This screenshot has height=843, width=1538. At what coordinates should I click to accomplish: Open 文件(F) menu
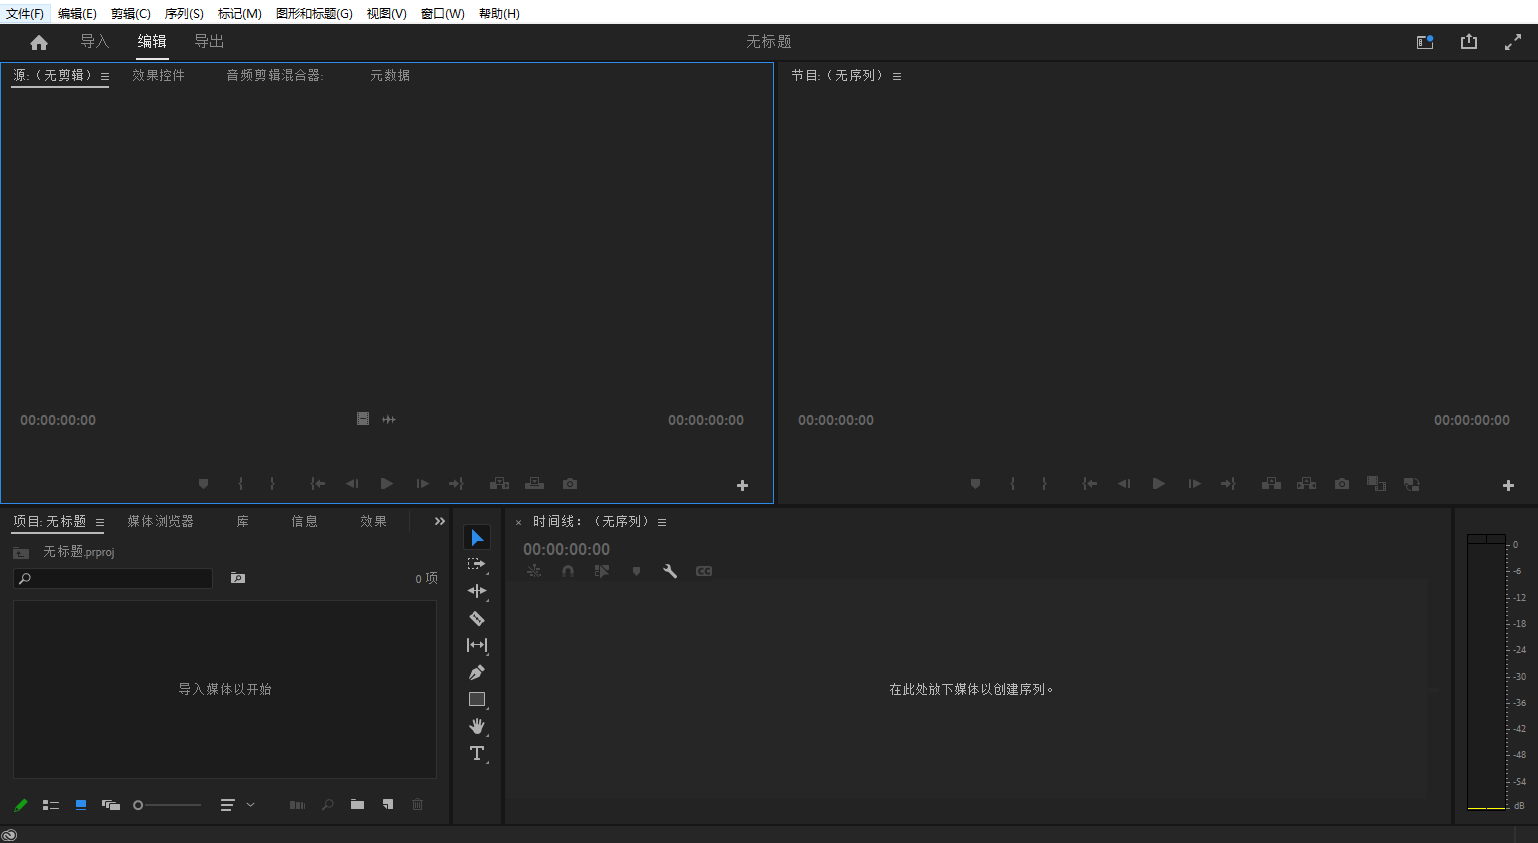pos(25,13)
